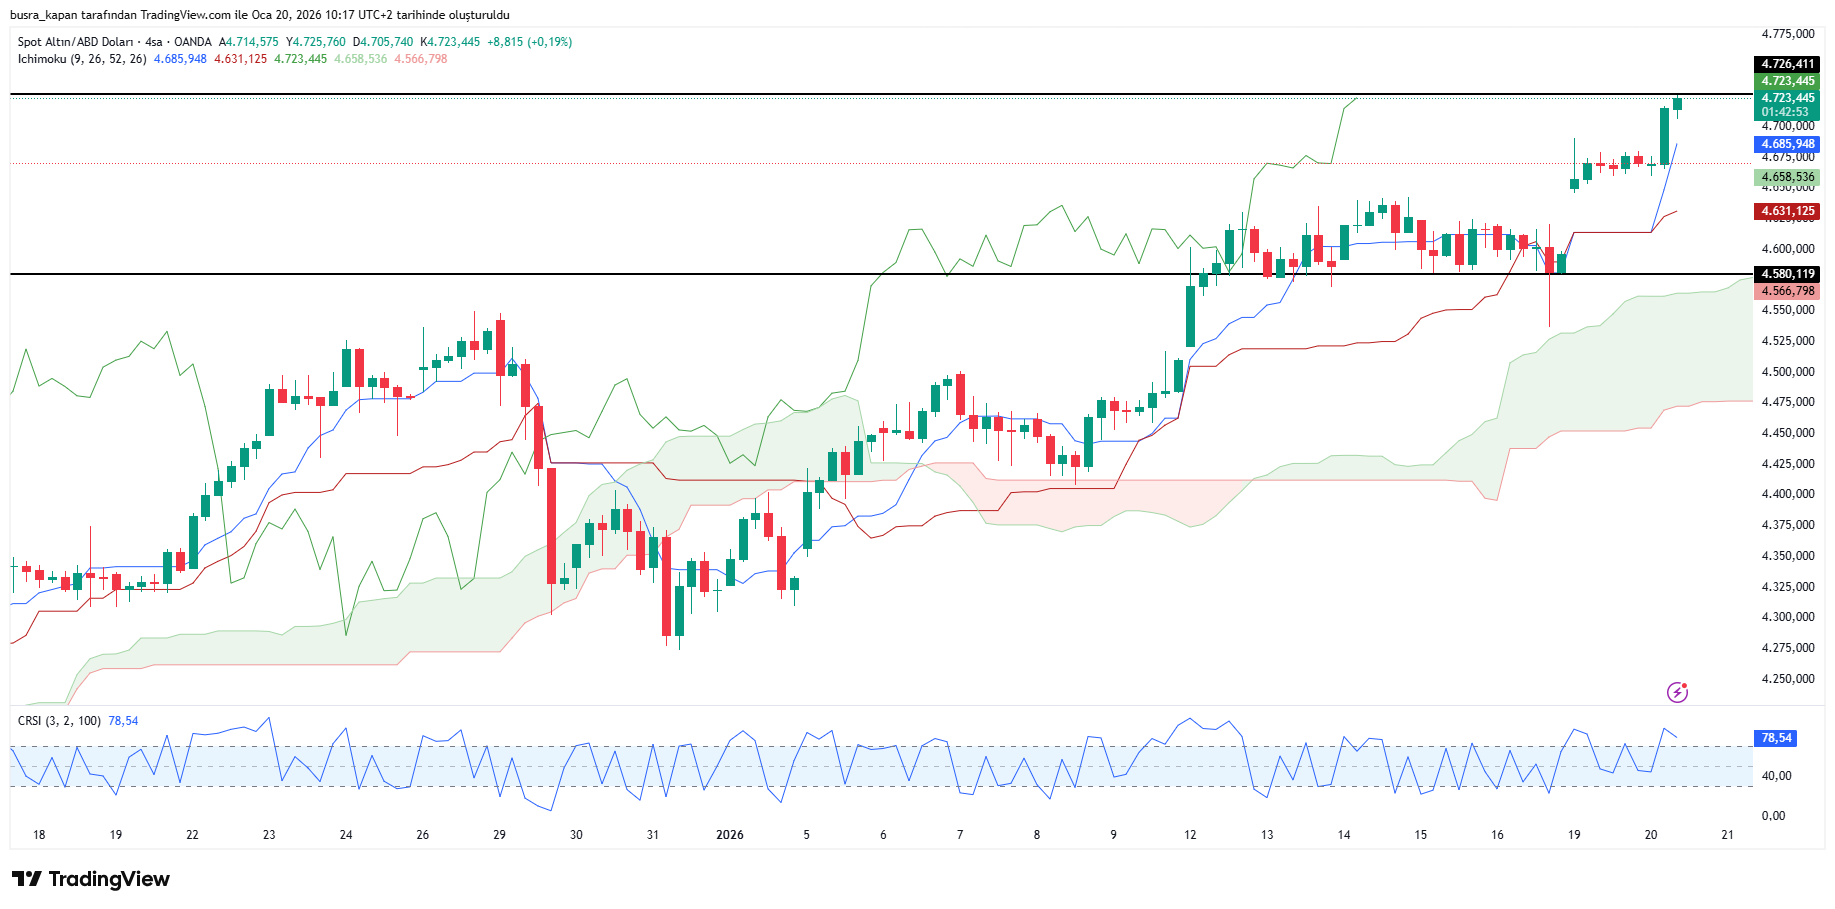
Task: Click date 12 on the time axis
Action: tap(1190, 835)
